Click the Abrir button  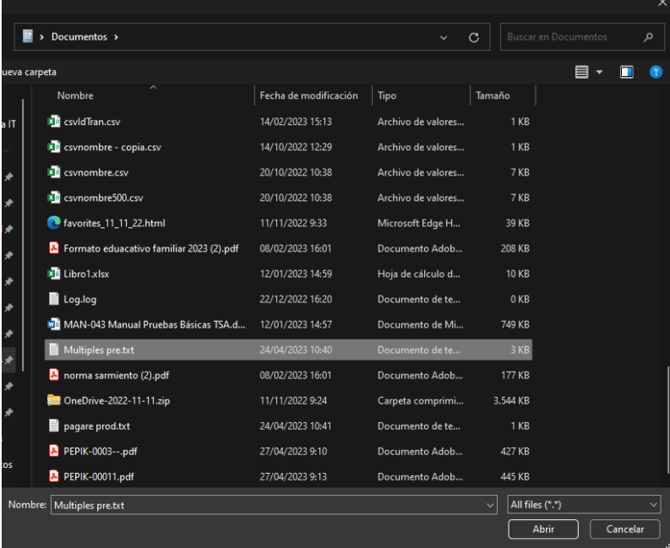(x=543, y=529)
